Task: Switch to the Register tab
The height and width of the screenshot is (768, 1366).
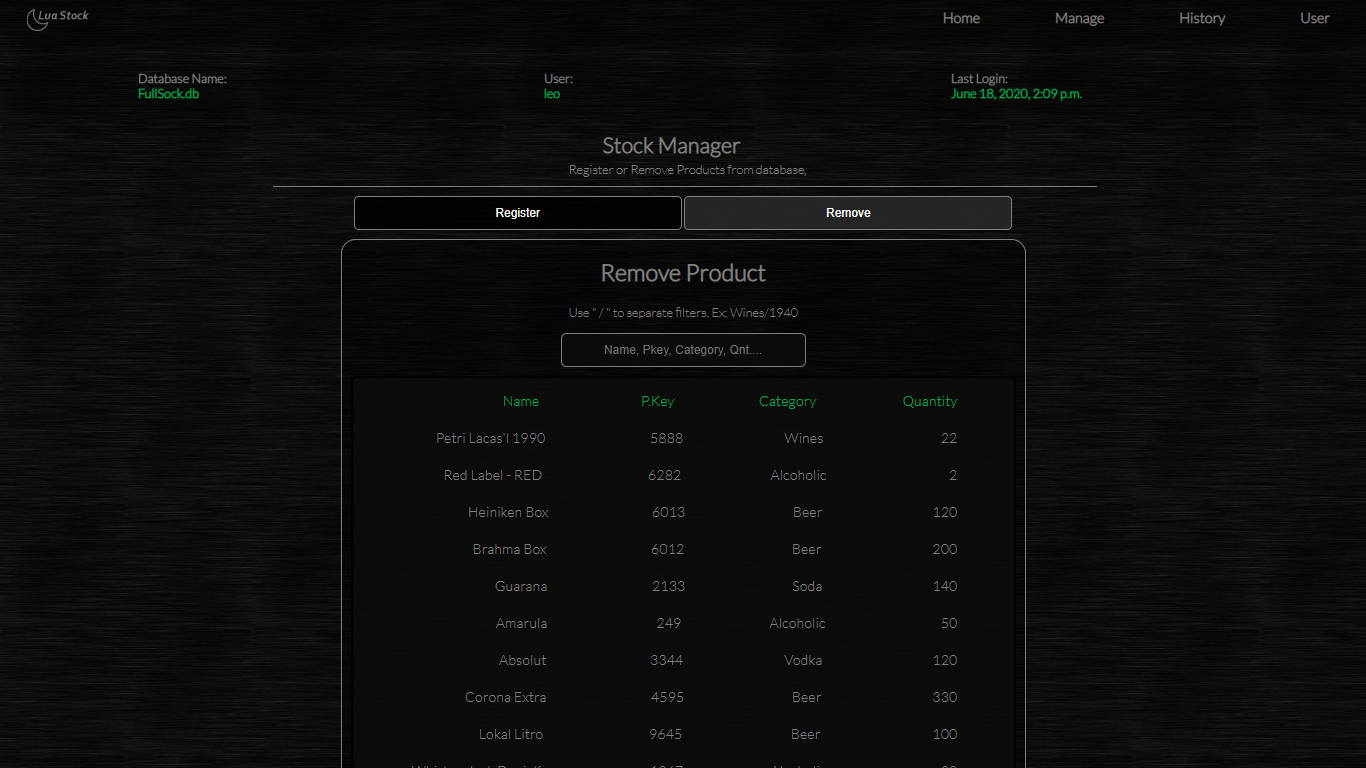Action: tap(517, 213)
